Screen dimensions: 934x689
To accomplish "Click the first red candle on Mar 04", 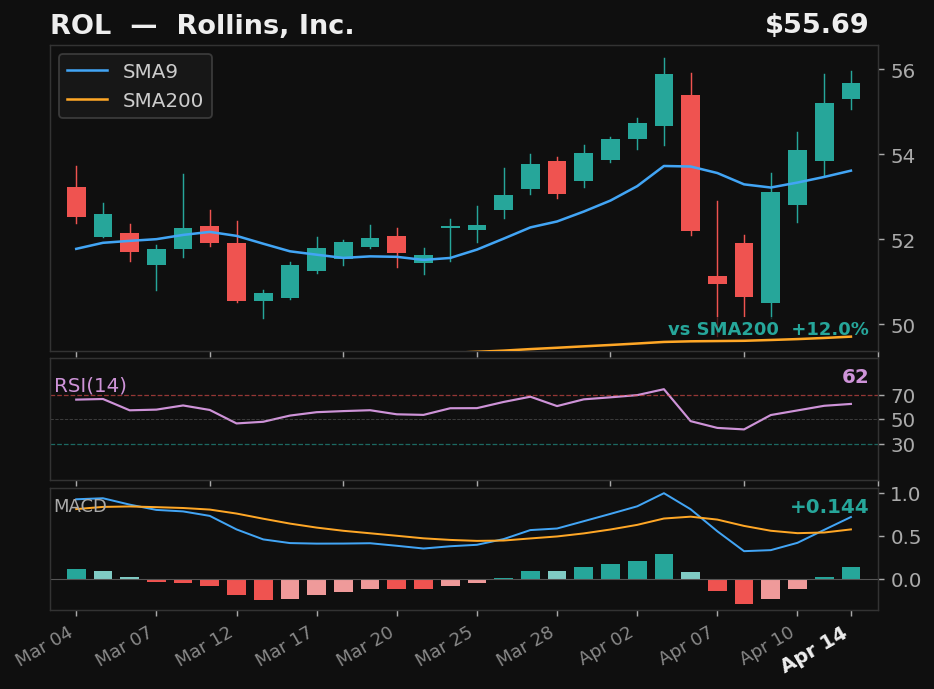I will pyautogui.click(x=76, y=202).
